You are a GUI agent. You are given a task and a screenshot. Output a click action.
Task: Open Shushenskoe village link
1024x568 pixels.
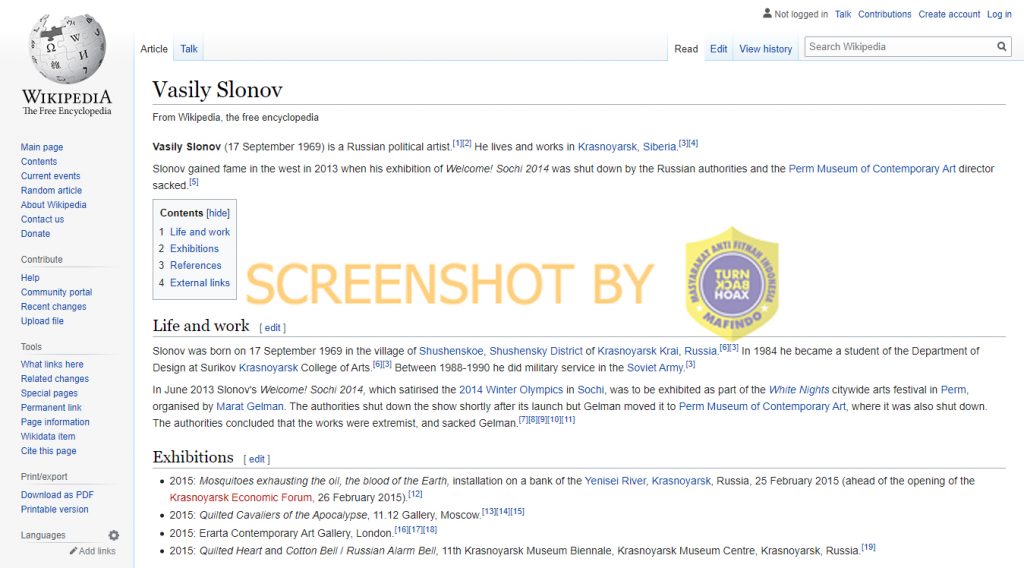click(451, 351)
